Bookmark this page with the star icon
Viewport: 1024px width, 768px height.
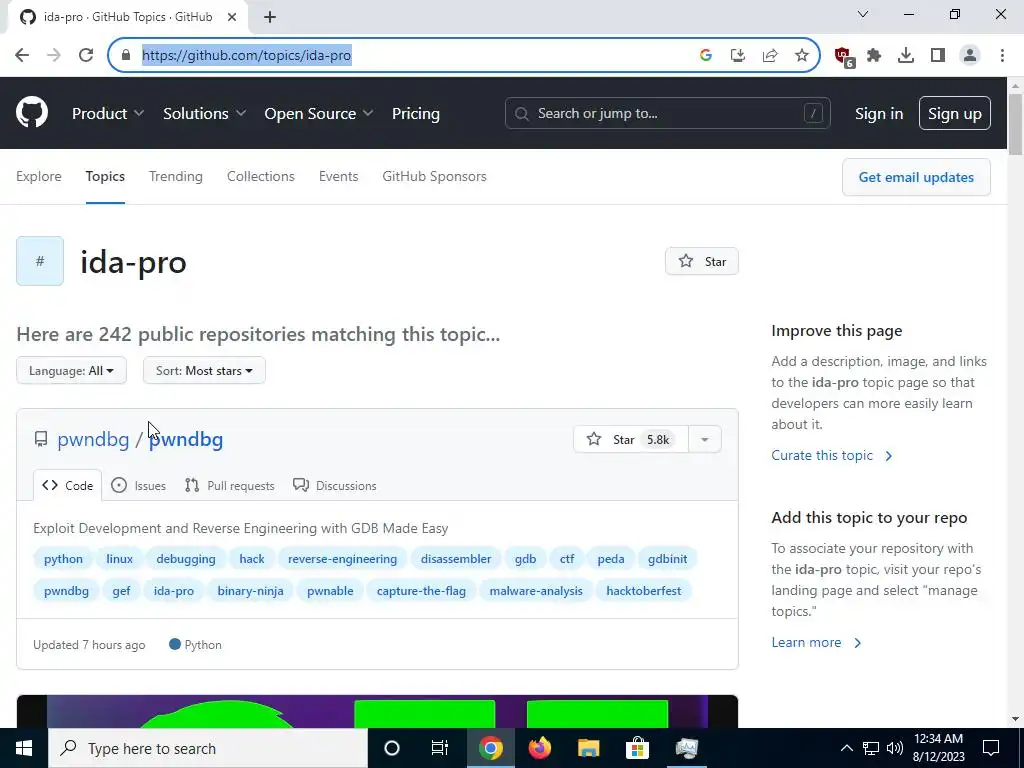tap(802, 56)
